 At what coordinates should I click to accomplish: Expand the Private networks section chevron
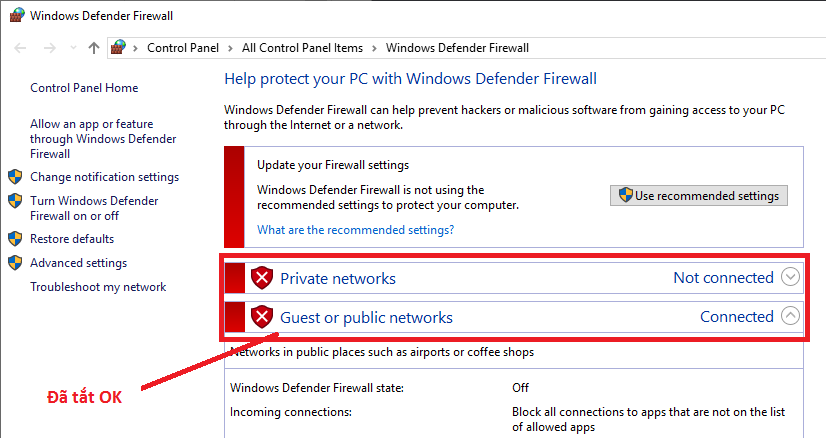click(x=790, y=277)
